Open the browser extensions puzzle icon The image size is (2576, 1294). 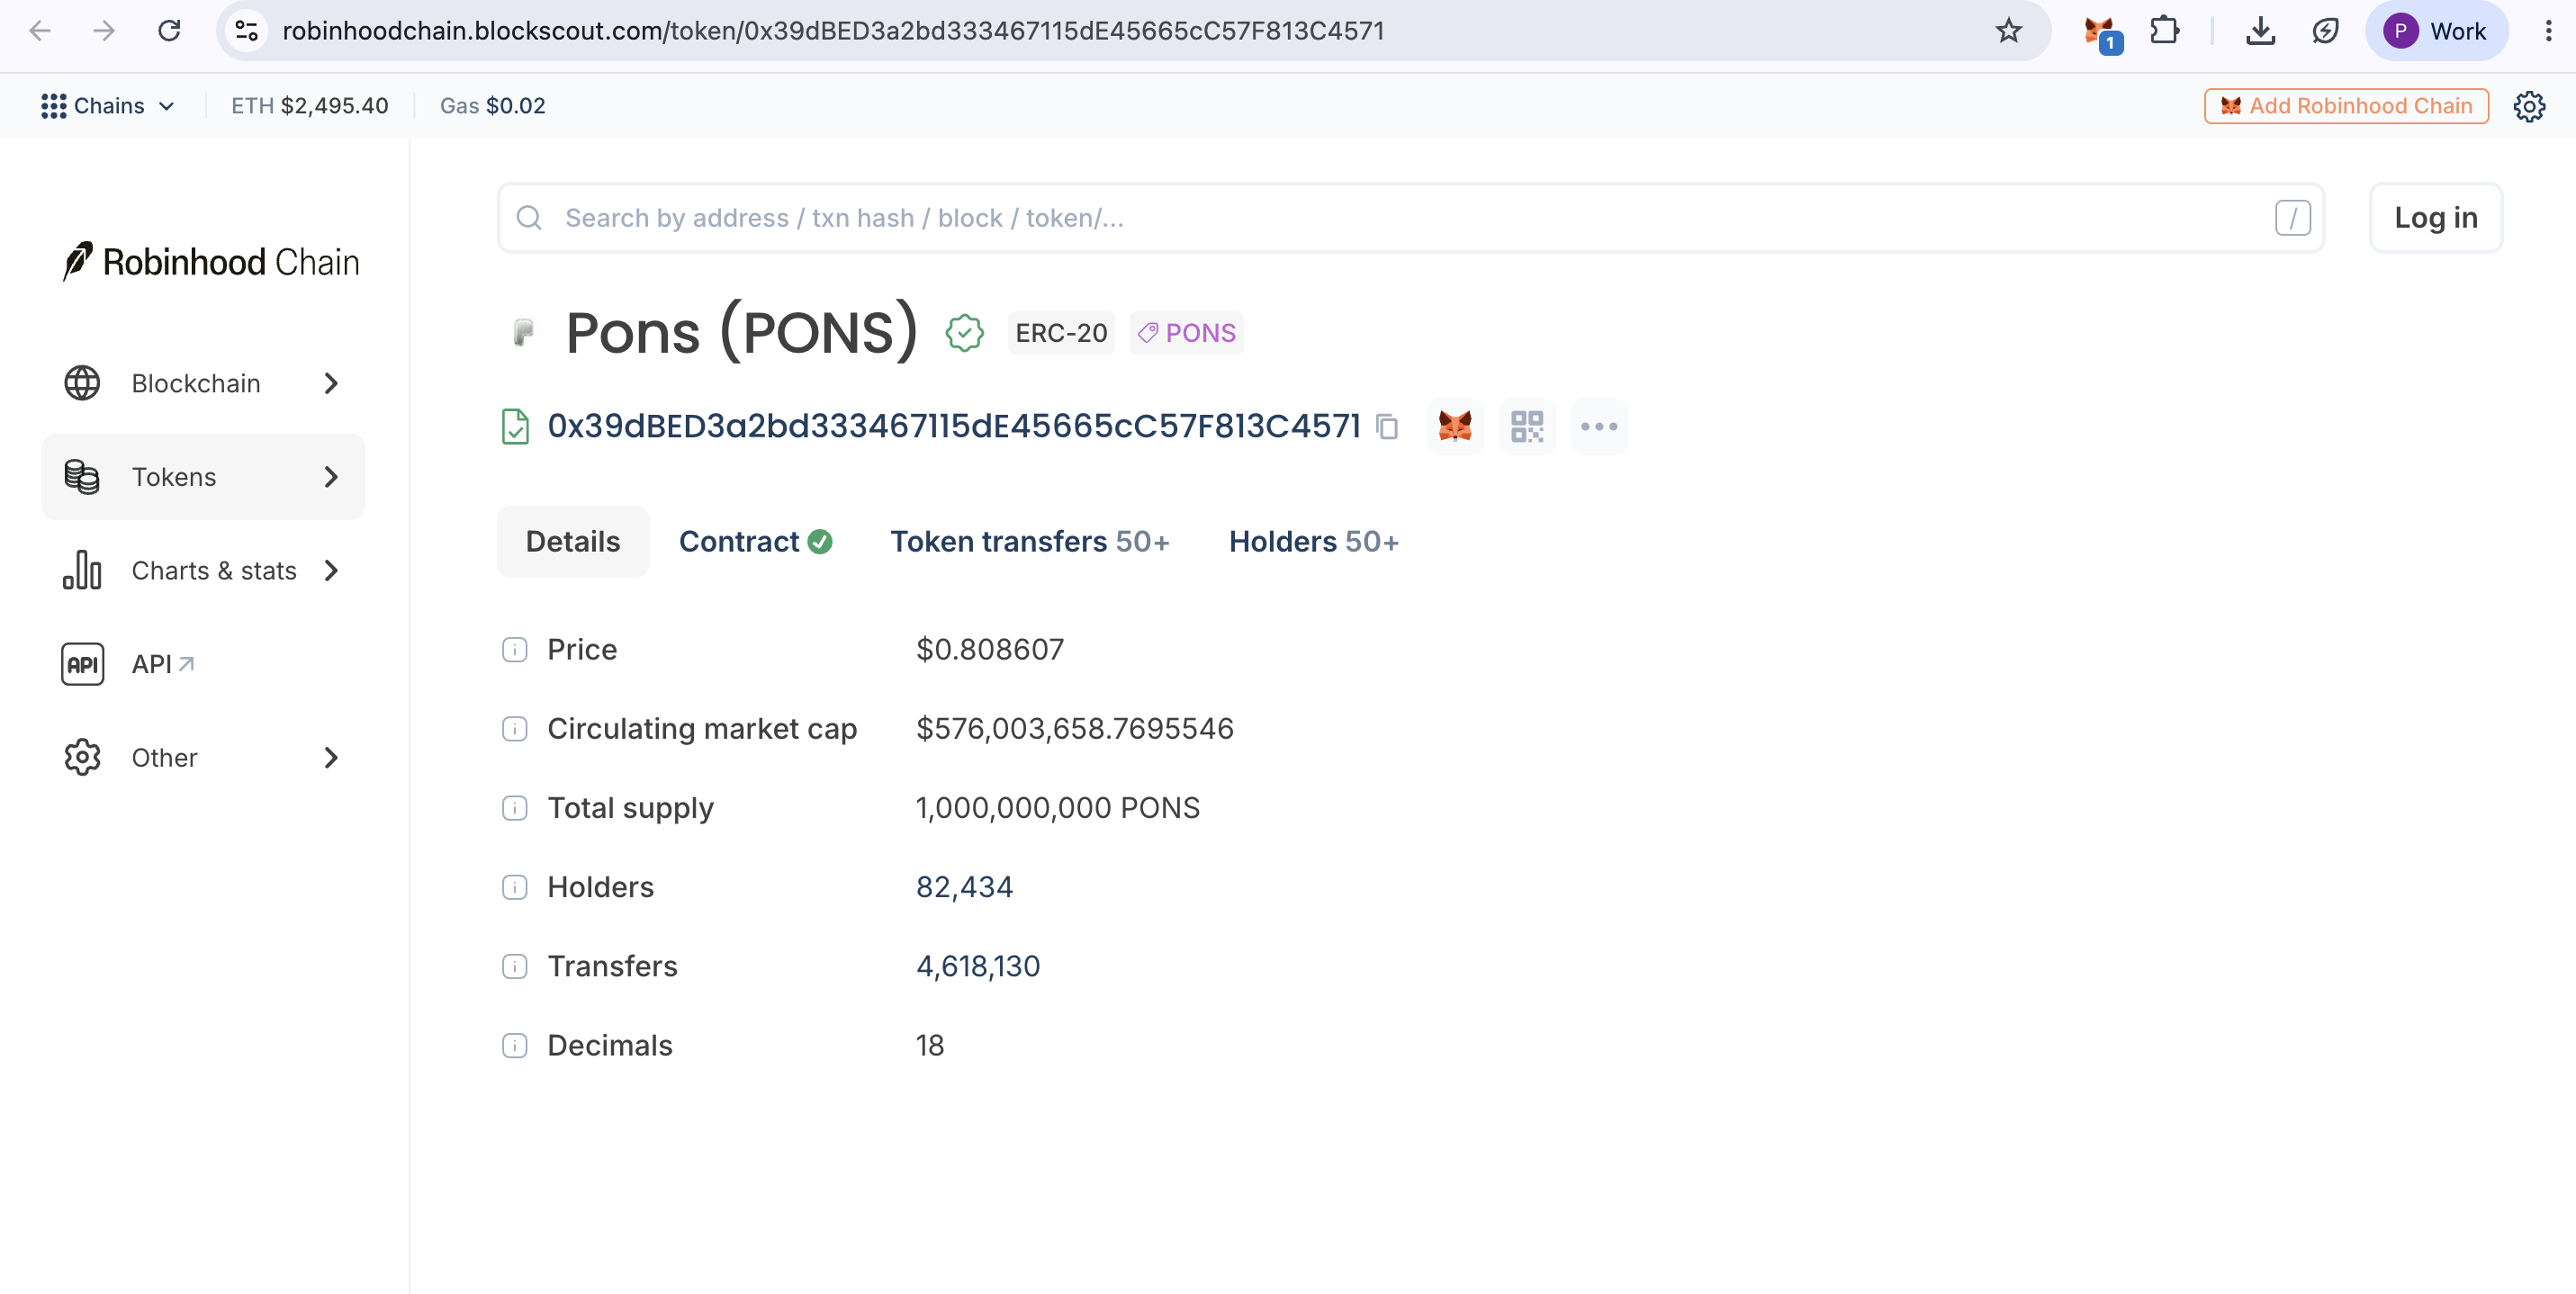(x=2165, y=31)
